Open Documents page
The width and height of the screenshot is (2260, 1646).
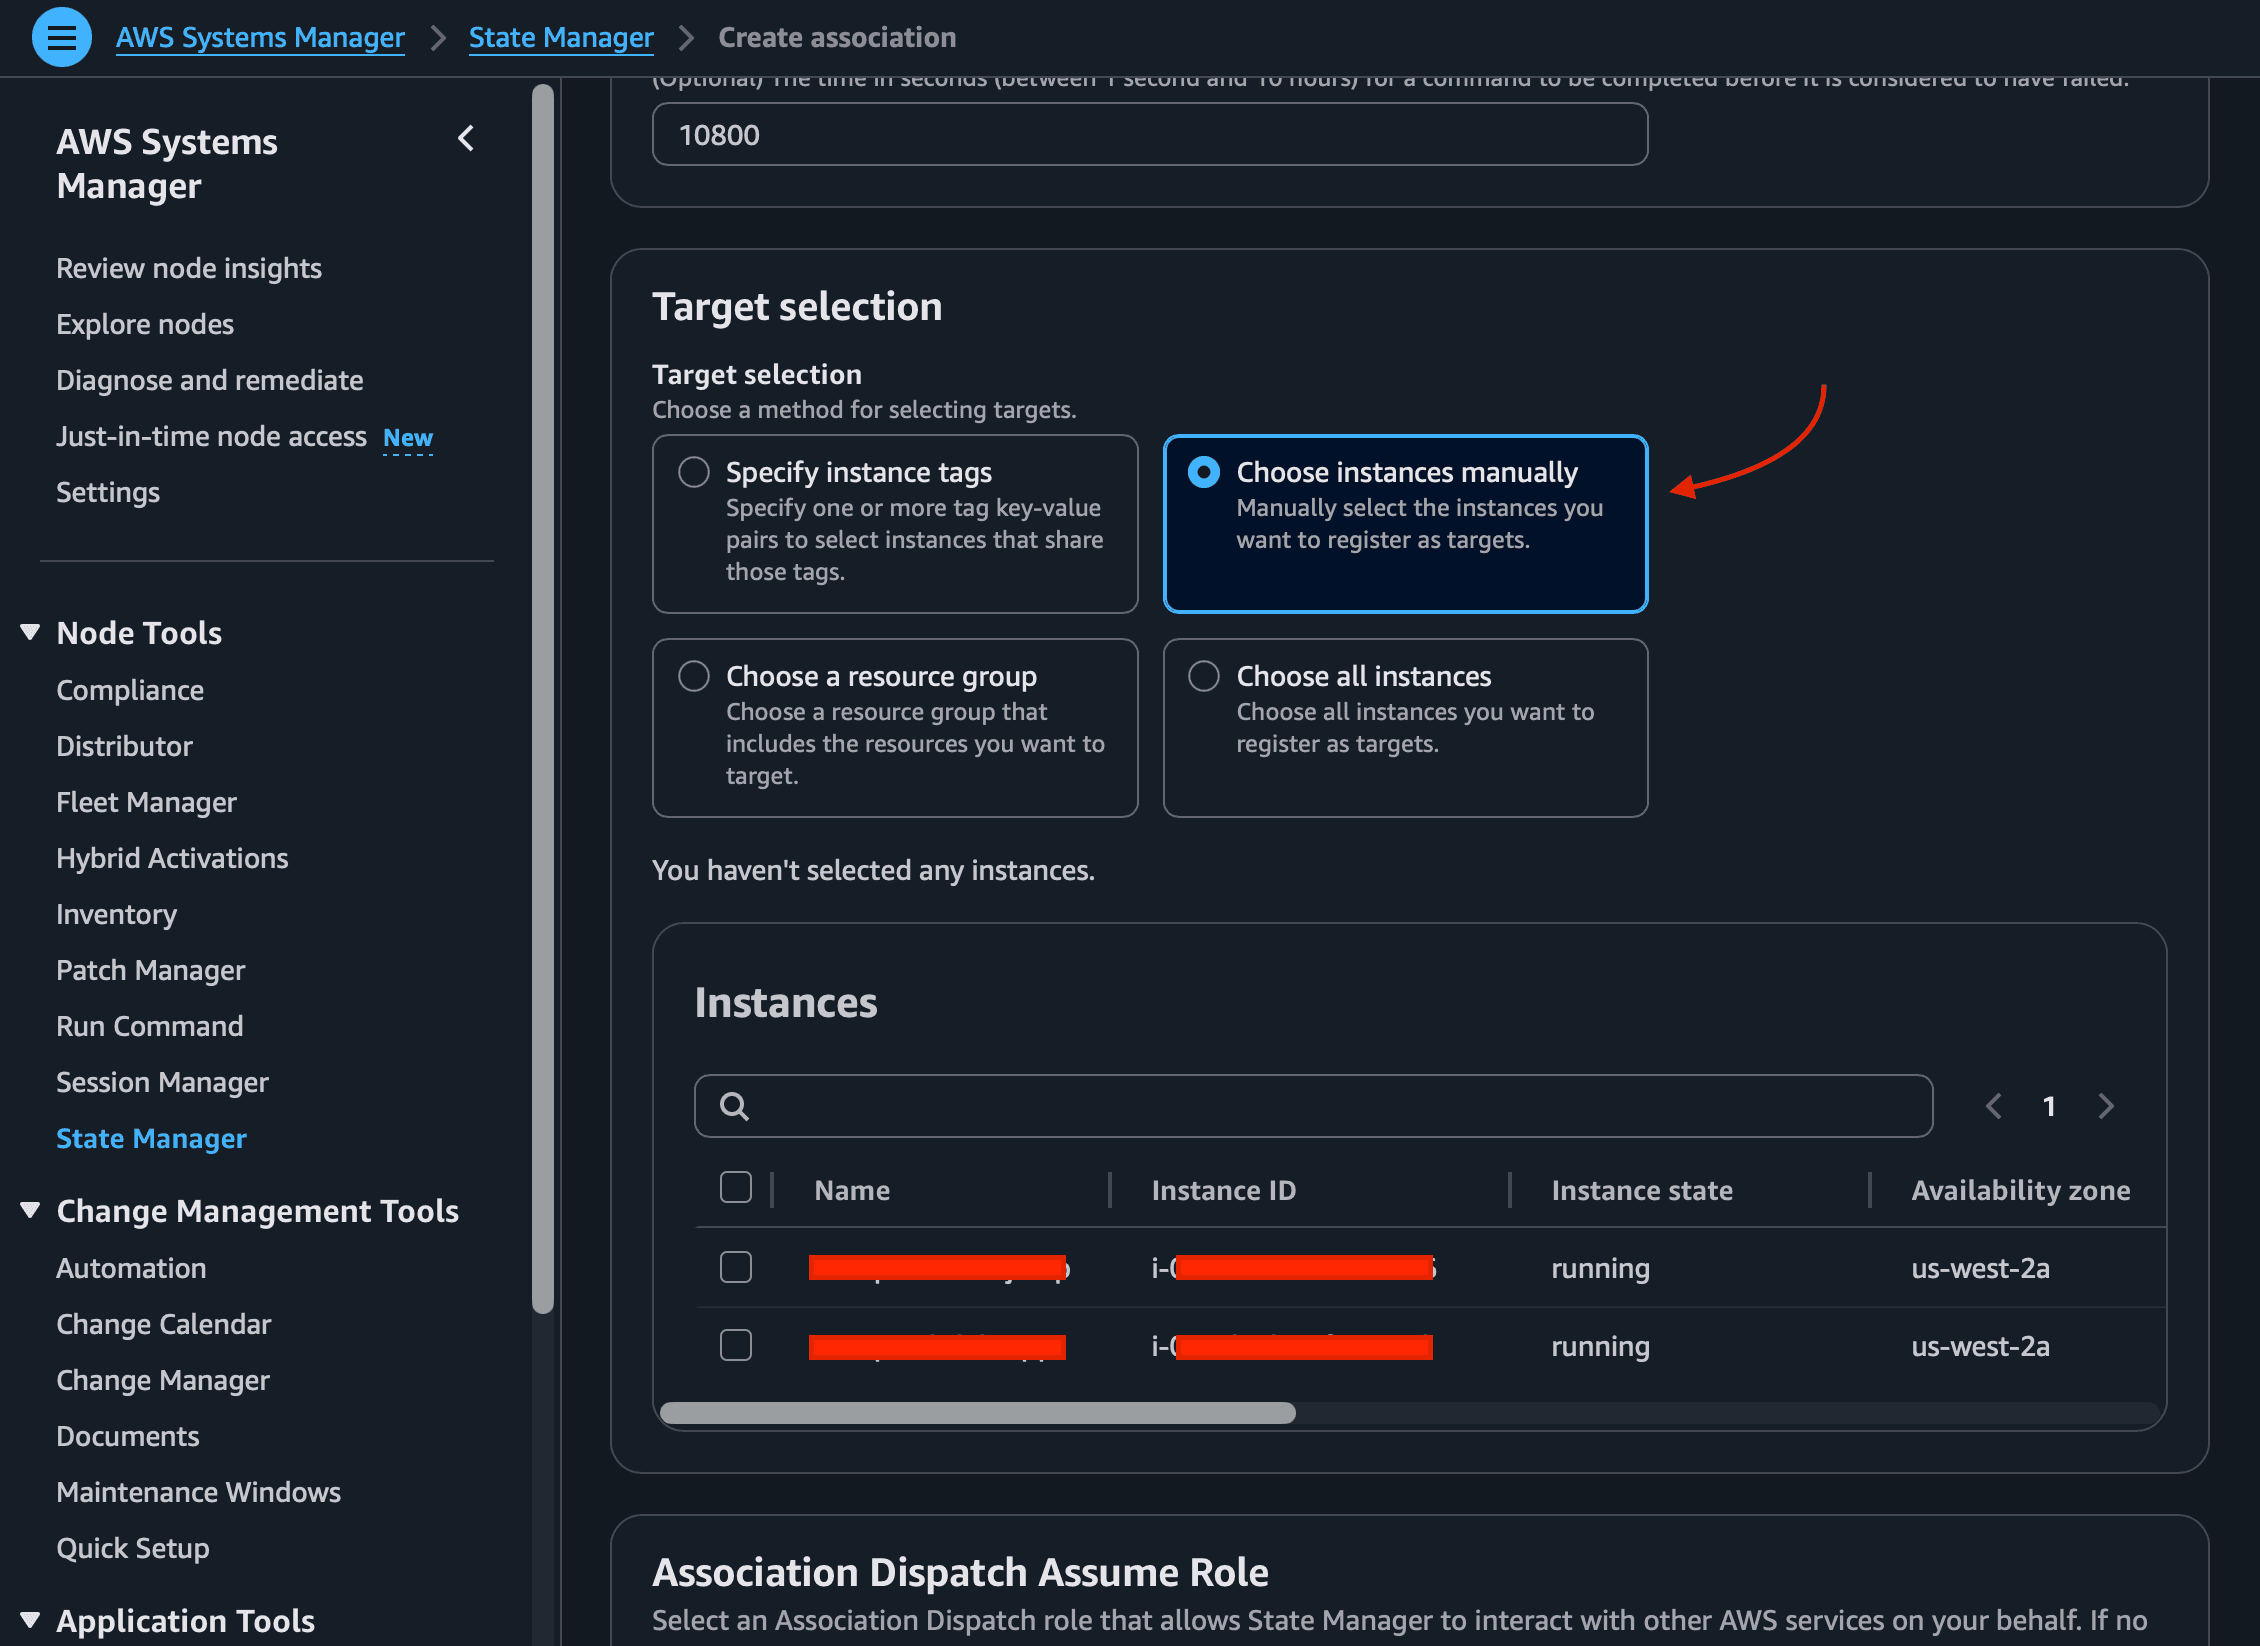128,1436
